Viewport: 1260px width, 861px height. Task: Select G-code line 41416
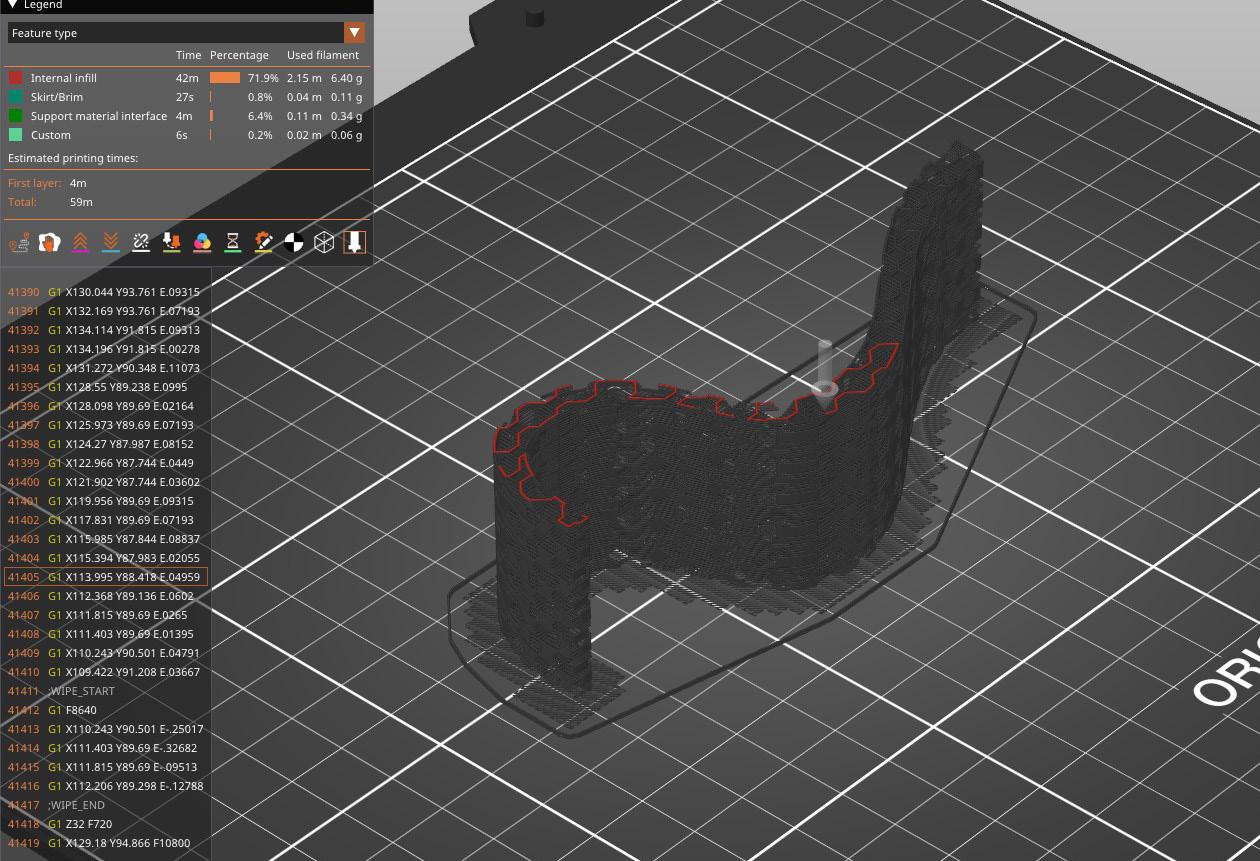[105, 786]
